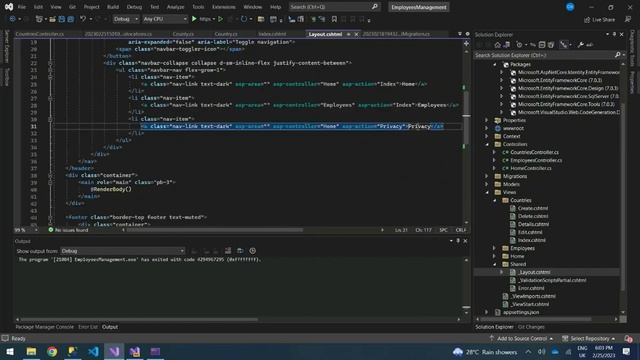Viewport: 640px width, 360px height.
Task: Expand the Employees views folder
Action: [495, 248]
